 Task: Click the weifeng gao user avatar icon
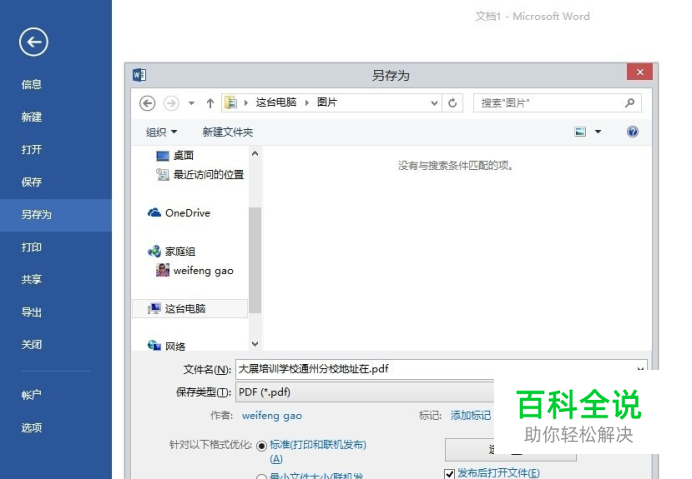click(x=162, y=270)
